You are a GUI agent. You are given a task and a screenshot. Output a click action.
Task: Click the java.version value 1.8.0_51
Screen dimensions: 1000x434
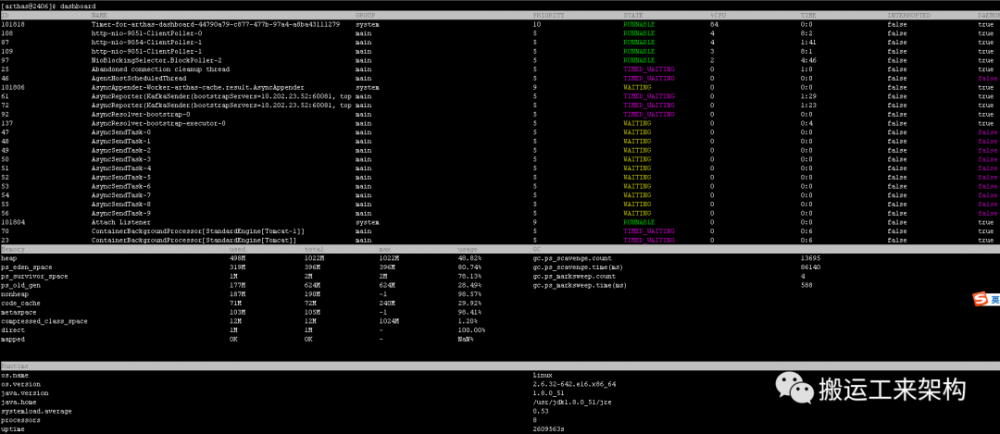pos(550,393)
